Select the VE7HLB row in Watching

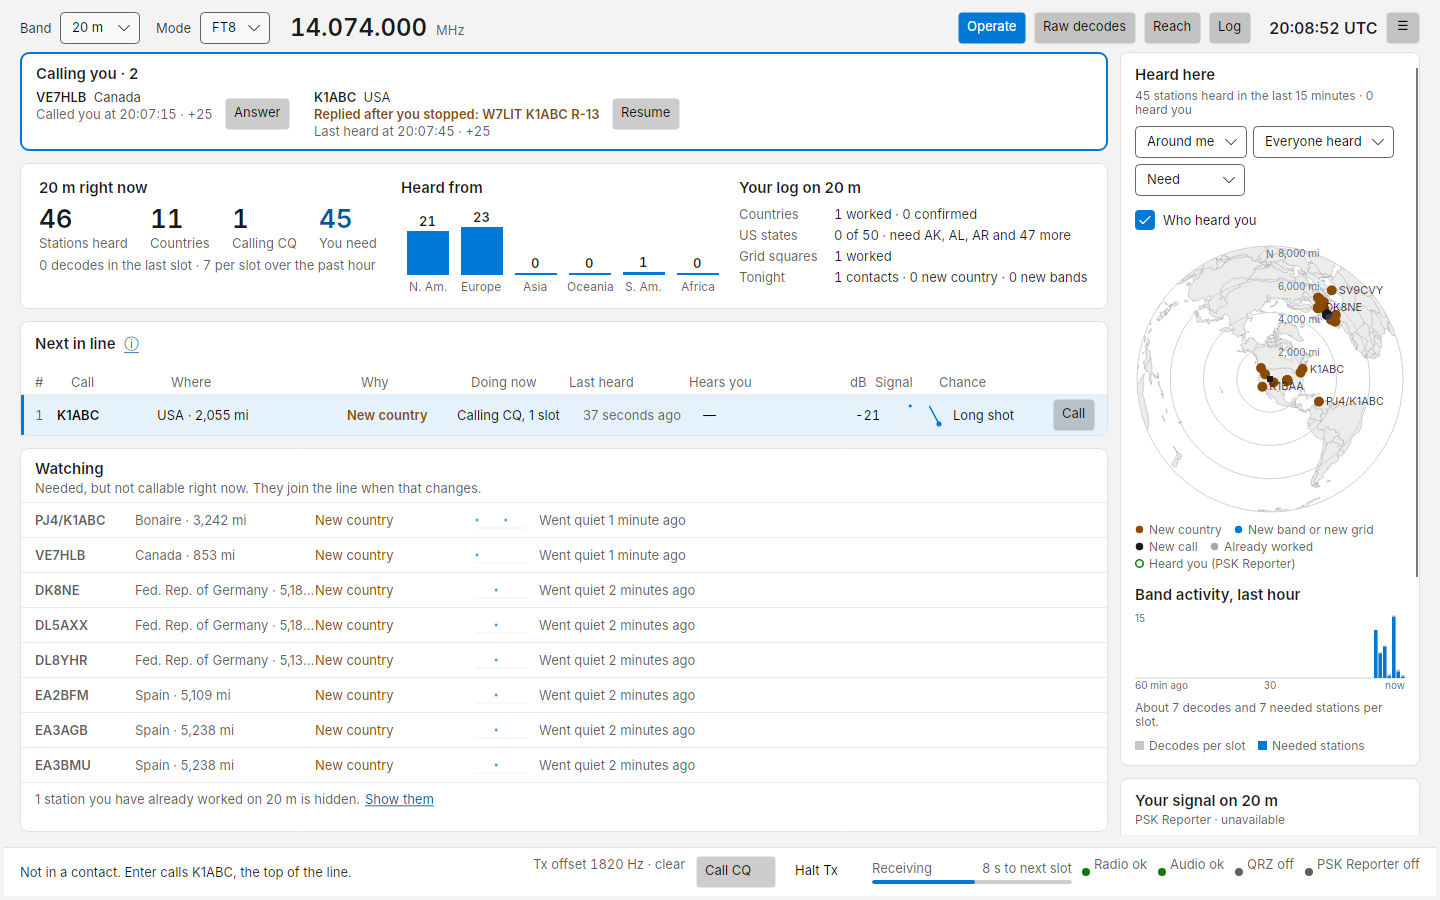[x=564, y=555]
